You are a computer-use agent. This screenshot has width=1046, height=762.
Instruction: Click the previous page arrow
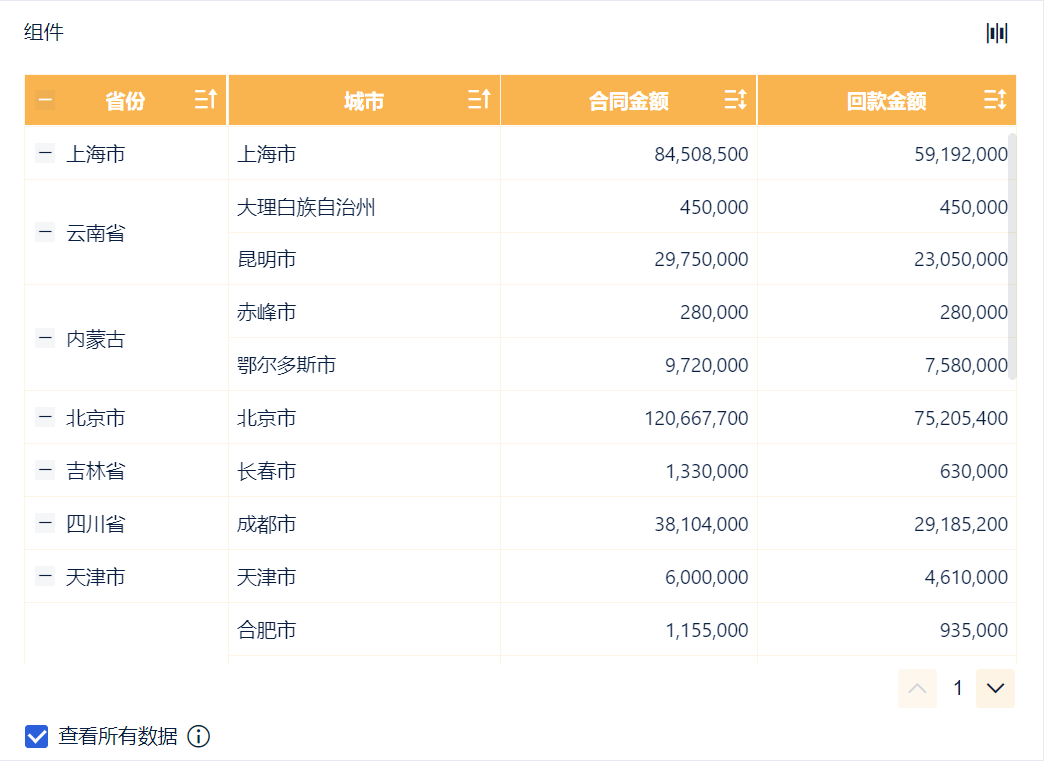(917, 688)
